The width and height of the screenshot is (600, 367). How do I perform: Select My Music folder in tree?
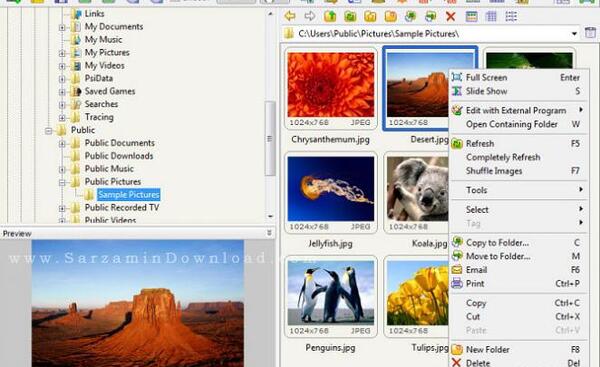[x=103, y=39]
